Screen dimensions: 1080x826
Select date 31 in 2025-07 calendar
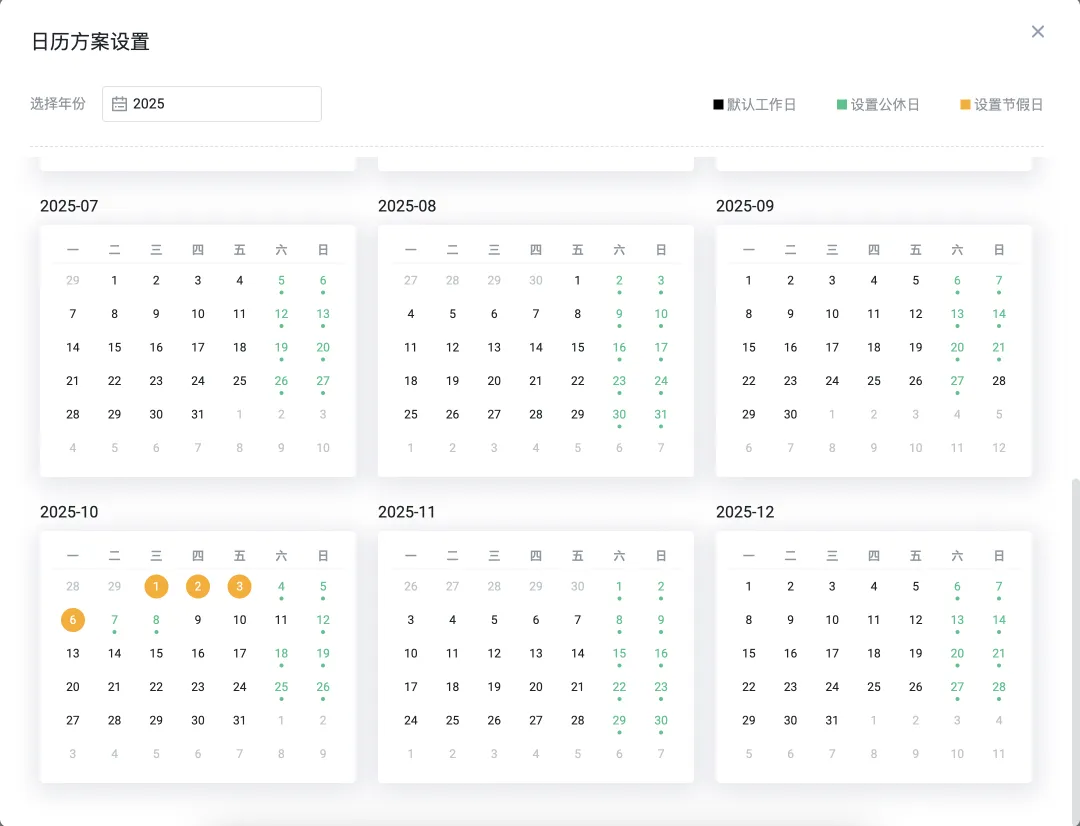pyautogui.click(x=198, y=414)
